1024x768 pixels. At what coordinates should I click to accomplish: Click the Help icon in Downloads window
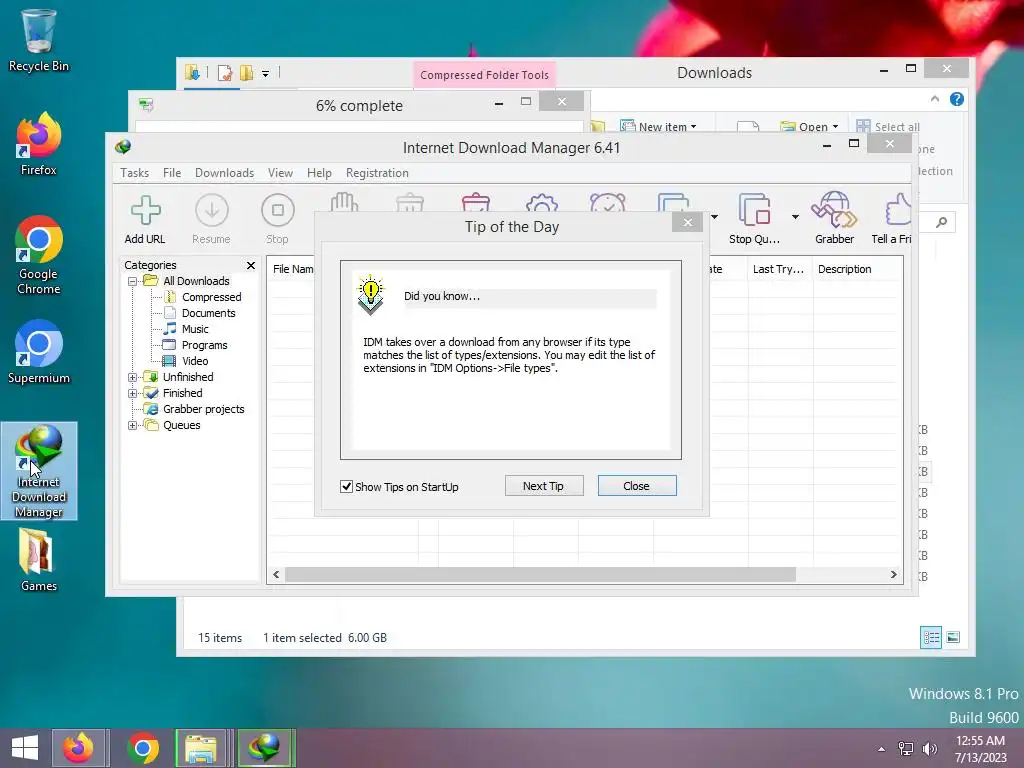957,99
